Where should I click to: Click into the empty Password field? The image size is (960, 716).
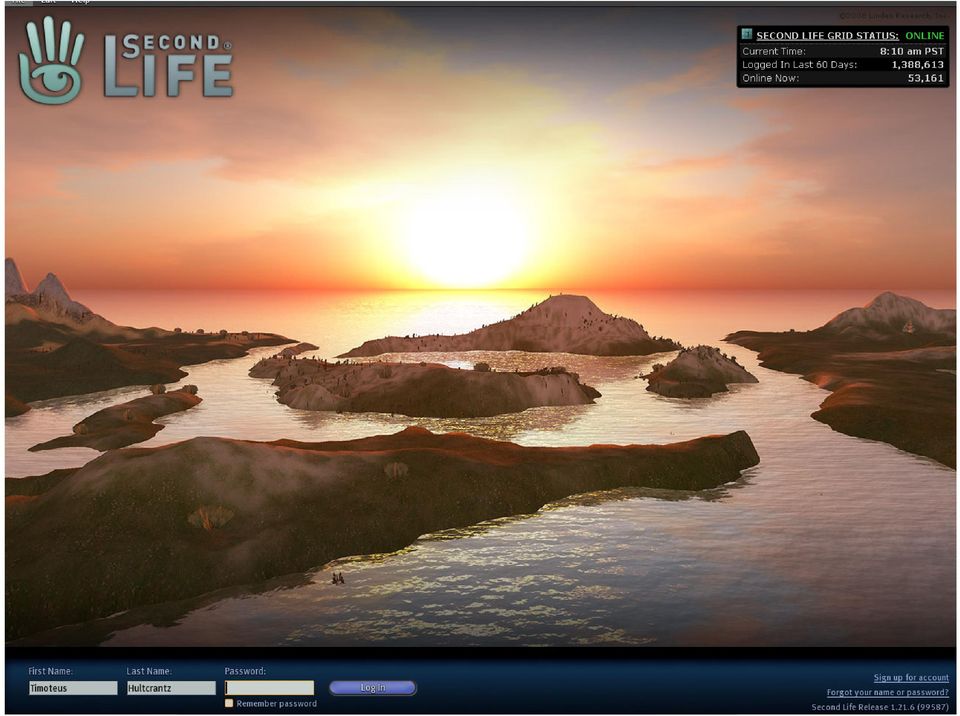269,688
